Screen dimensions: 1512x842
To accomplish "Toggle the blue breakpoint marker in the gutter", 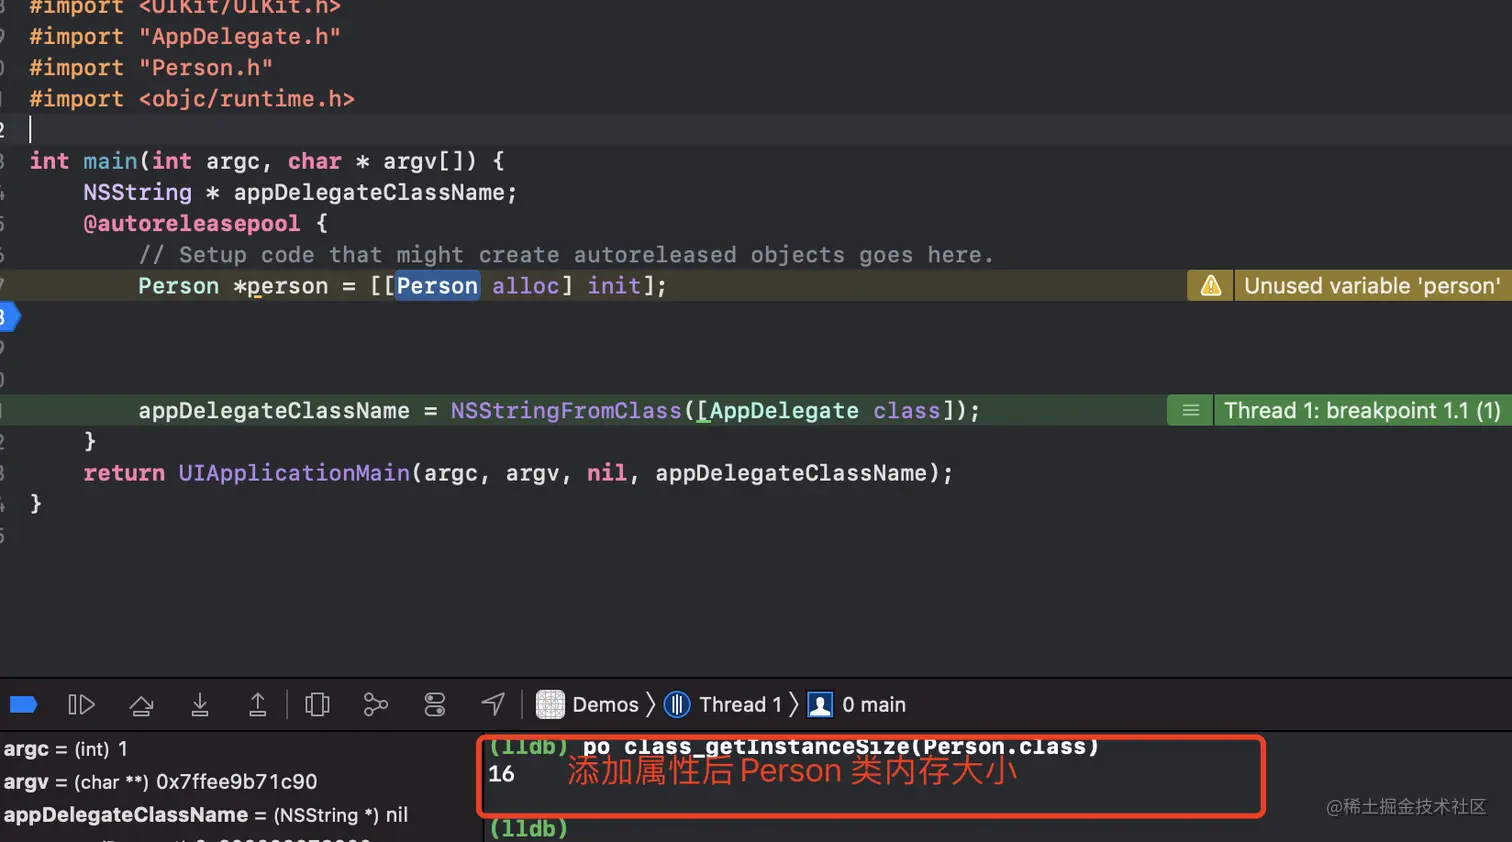I will (x=9, y=318).
